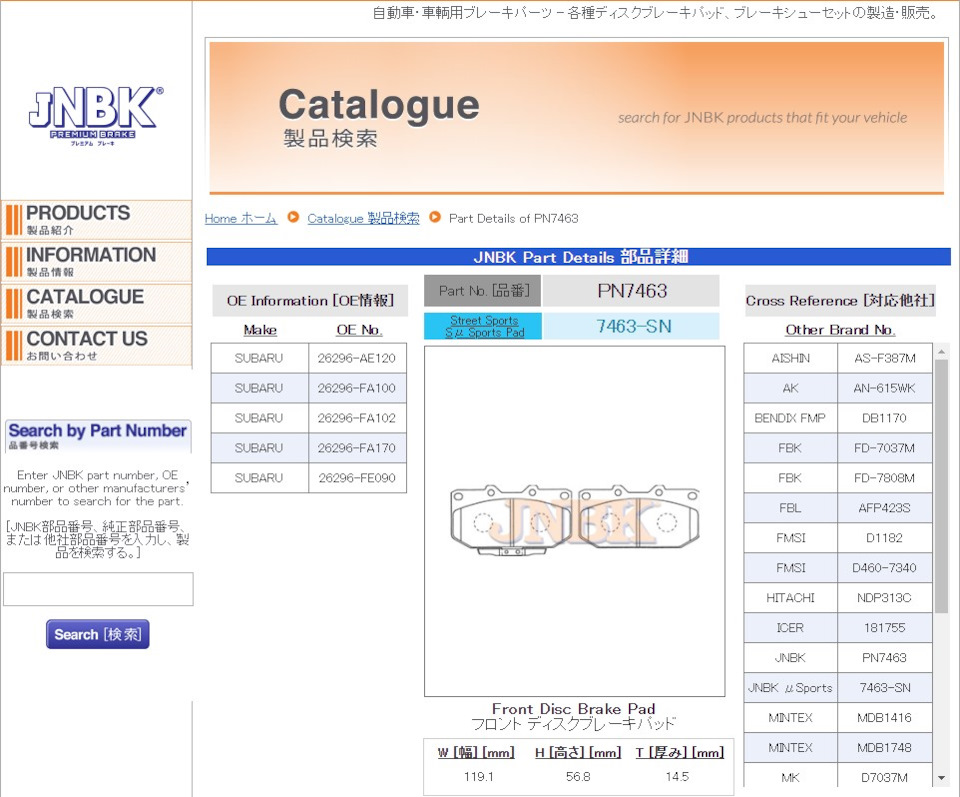960x797 pixels.
Task: Select JNBK cross reference PN7463
Action: pyautogui.click(x=885, y=658)
